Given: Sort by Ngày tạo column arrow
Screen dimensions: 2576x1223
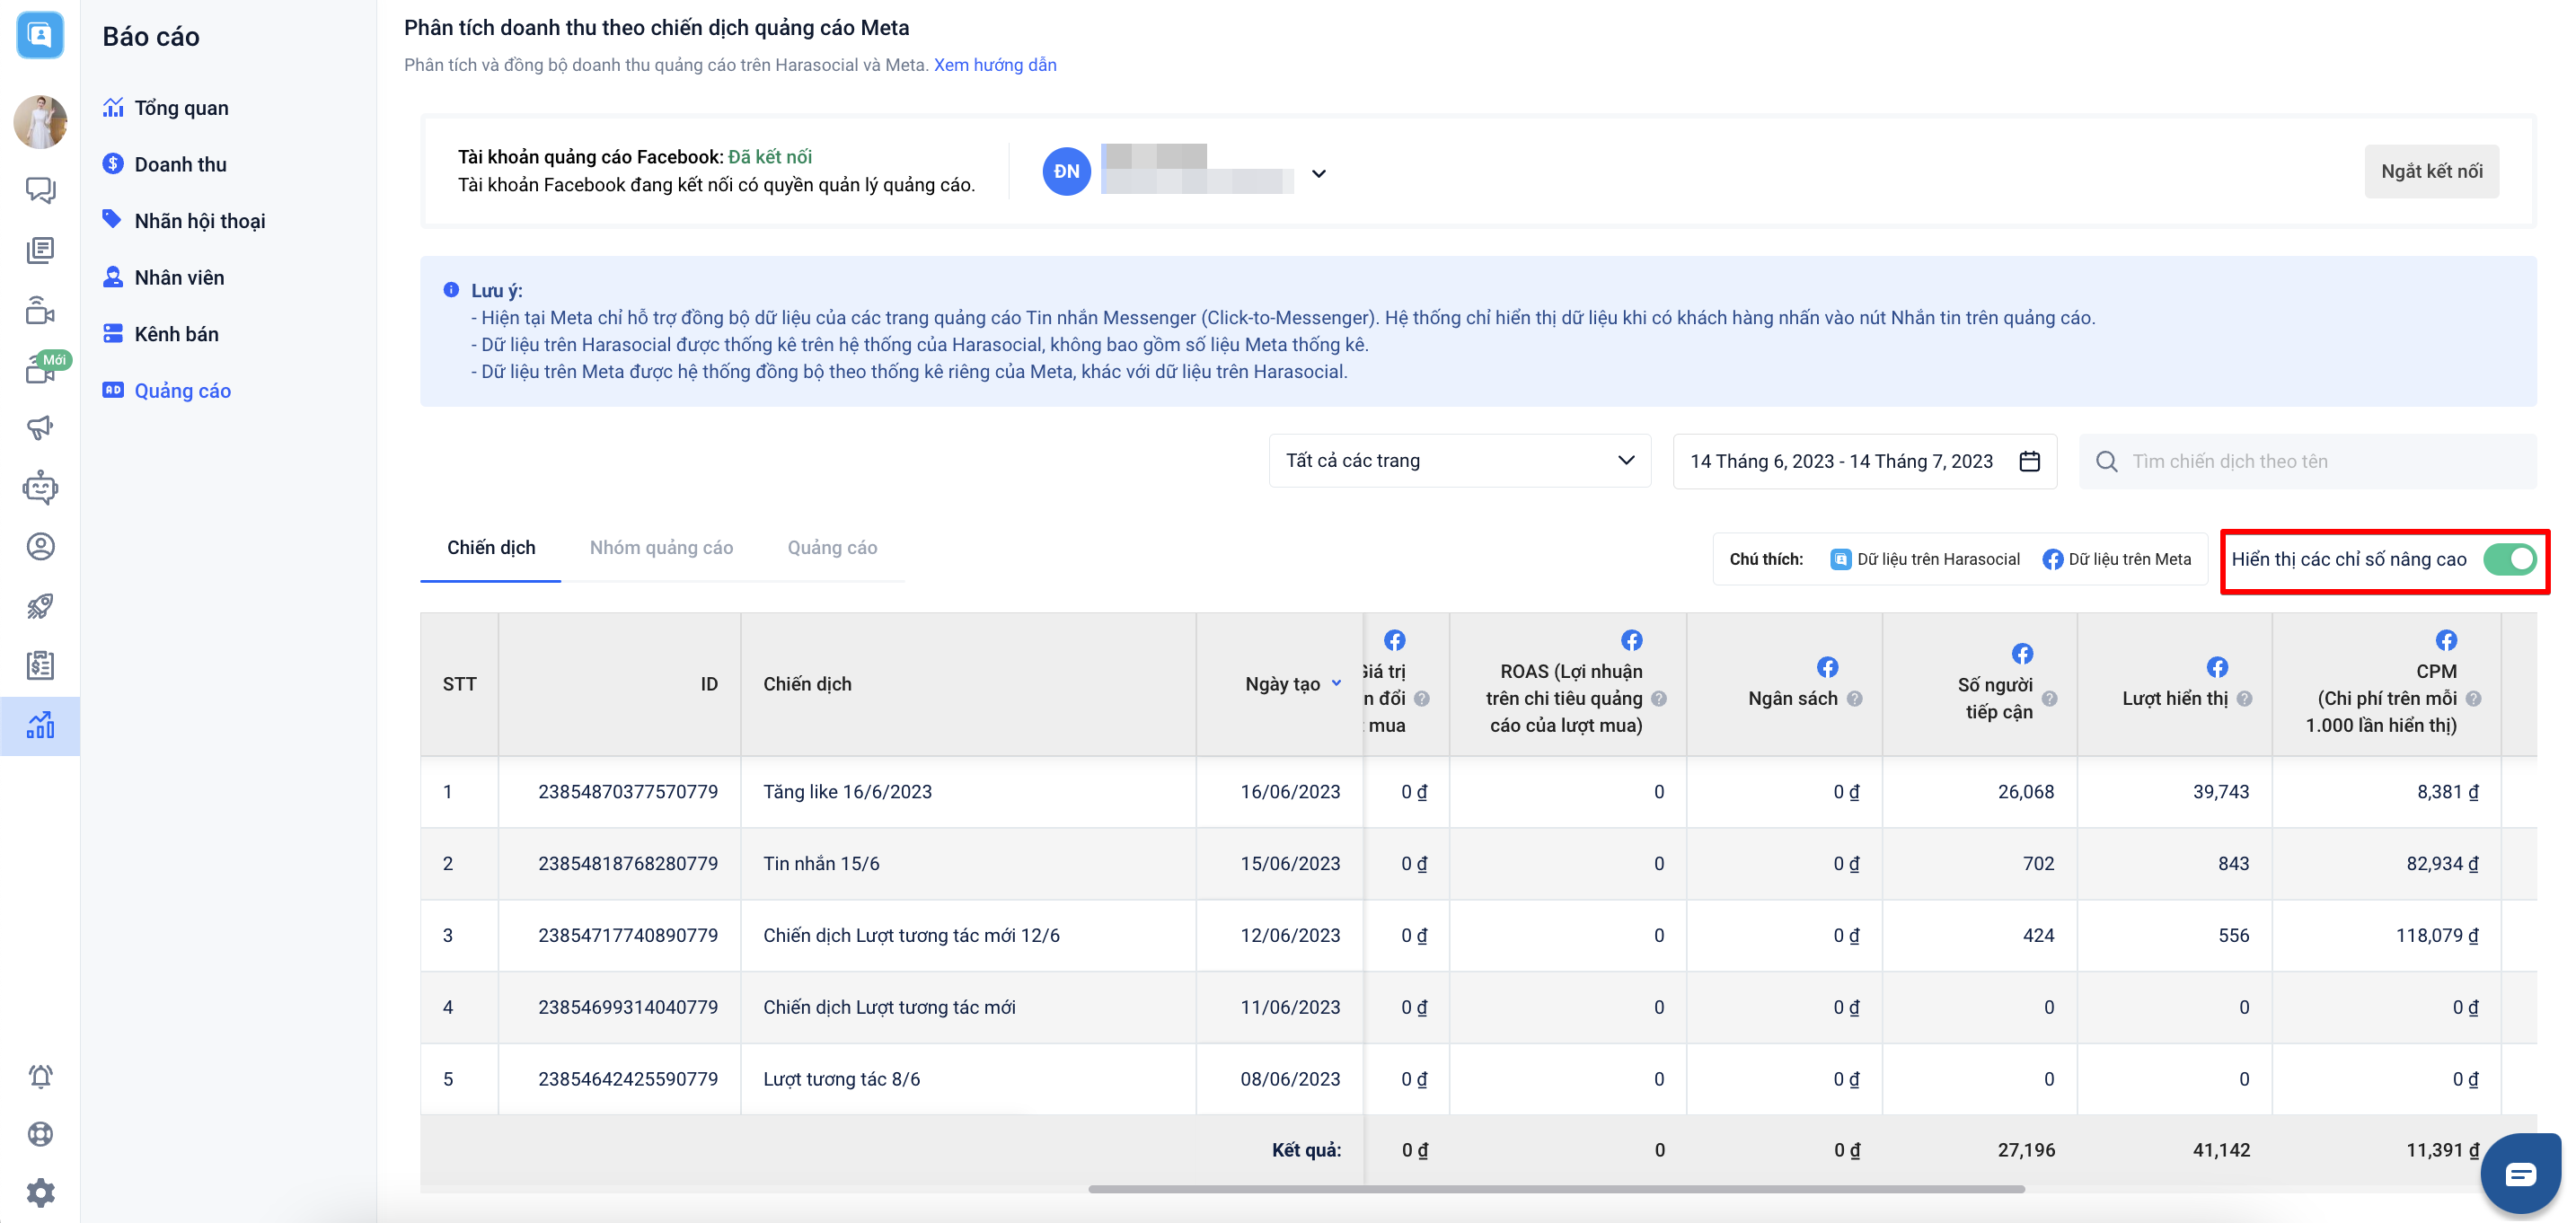Looking at the screenshot, I should tap(1336, 683).
